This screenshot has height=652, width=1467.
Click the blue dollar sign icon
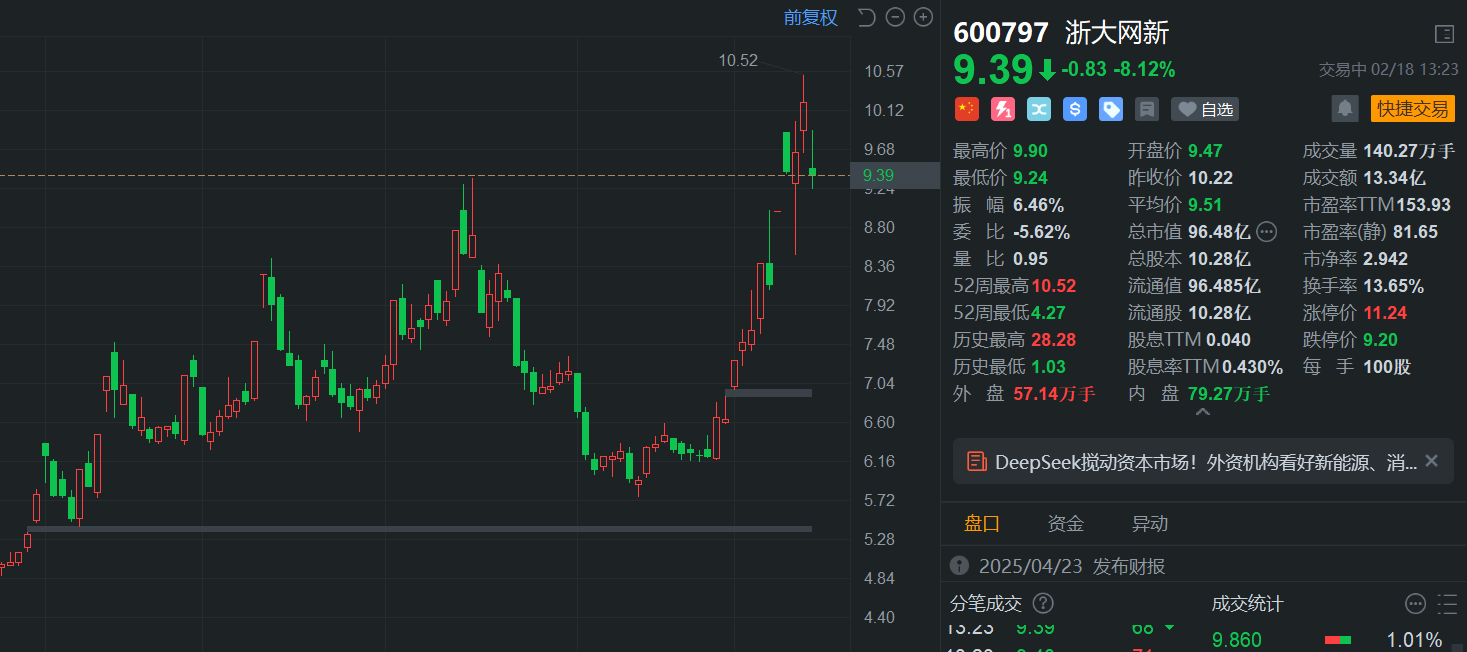[x=1075, y=109]
